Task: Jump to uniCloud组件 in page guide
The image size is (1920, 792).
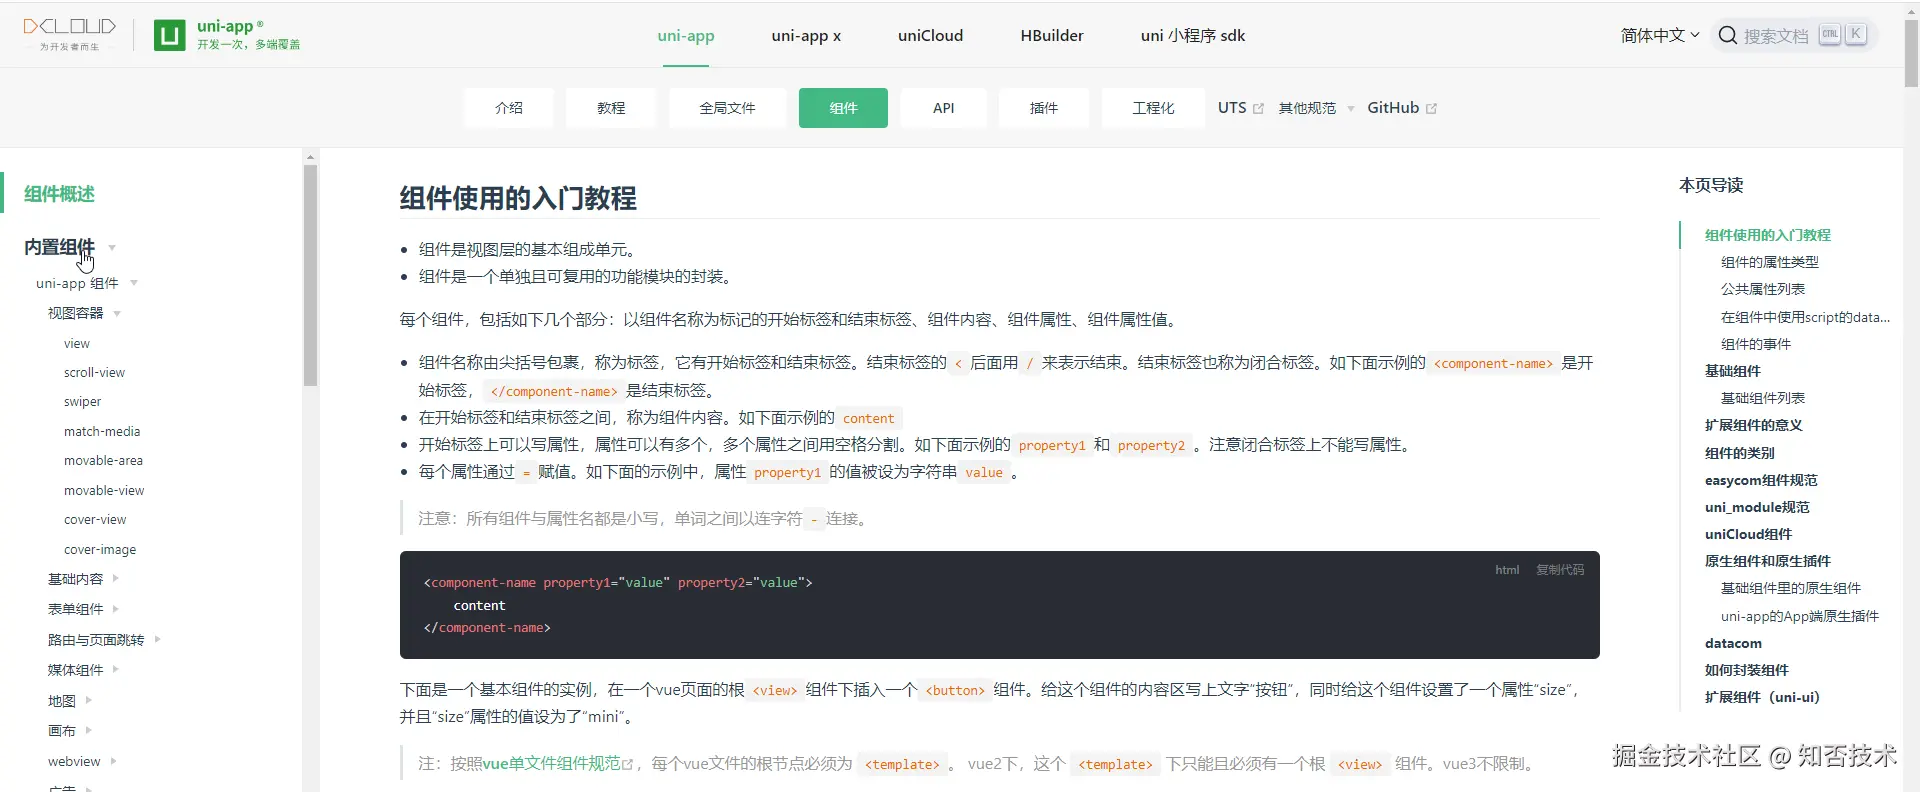Action: [x=1749, y=534]
